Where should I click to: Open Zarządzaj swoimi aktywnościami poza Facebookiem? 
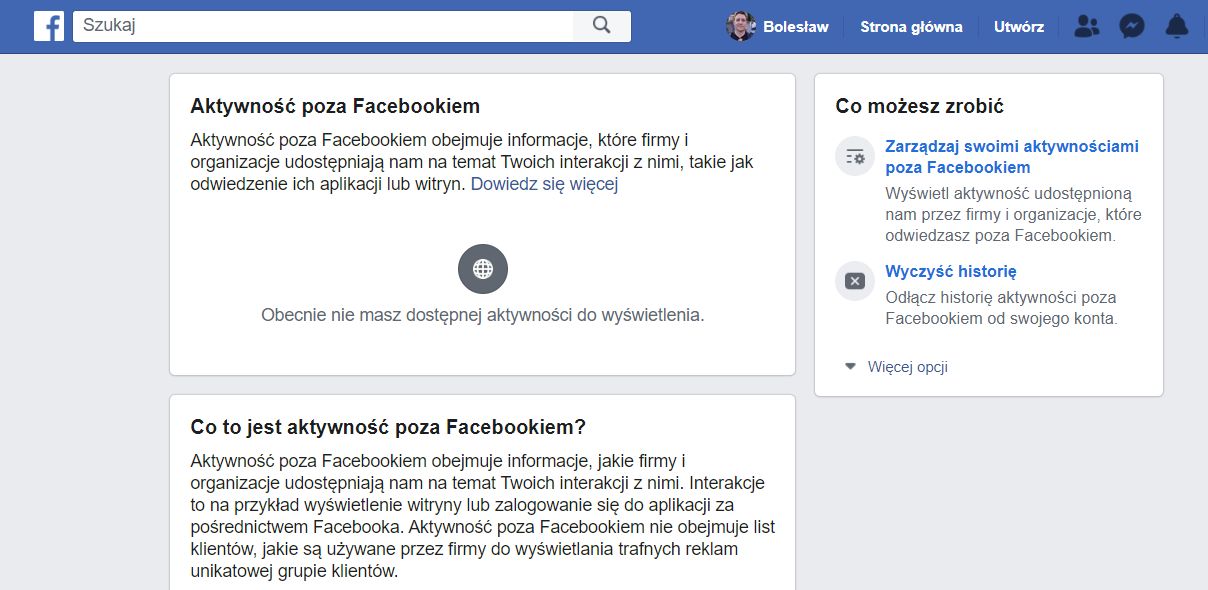pos(1012,157)
